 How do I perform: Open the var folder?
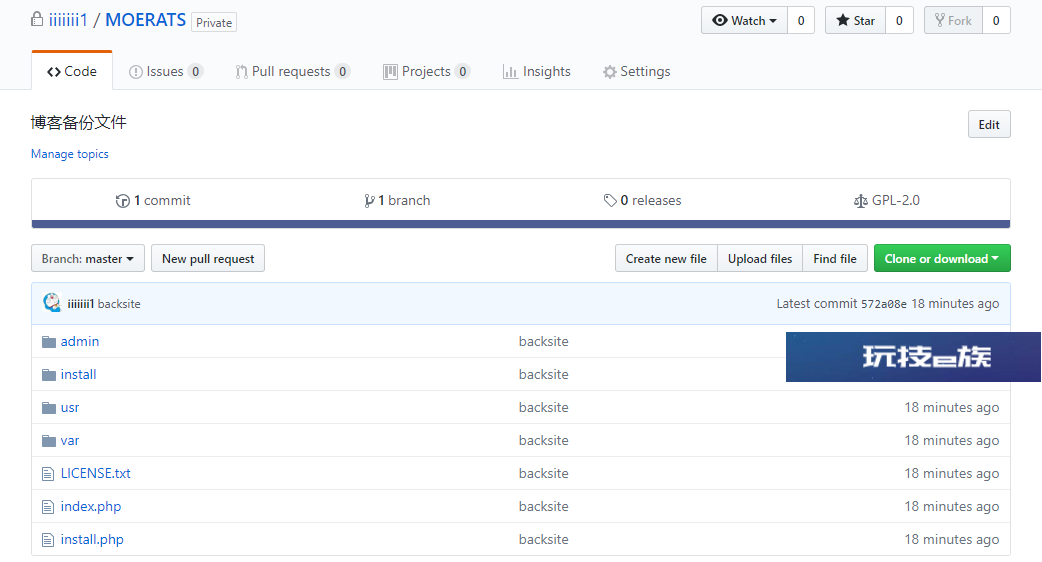tap(70, 440)
